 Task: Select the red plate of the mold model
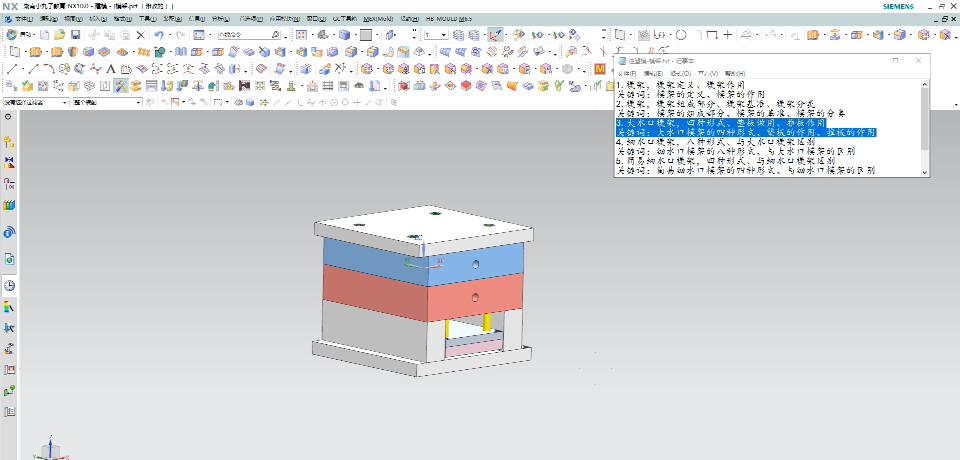[422, 295]
